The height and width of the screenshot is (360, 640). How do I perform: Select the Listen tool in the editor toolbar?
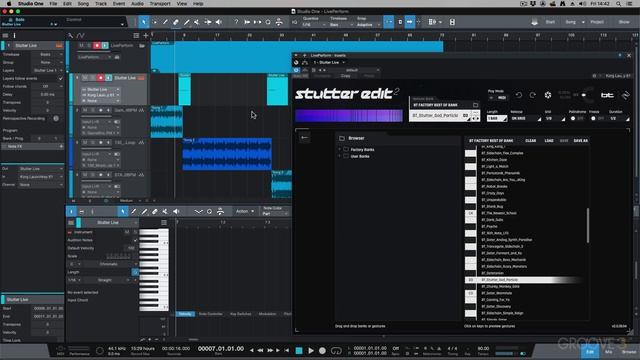coord(176,211)
